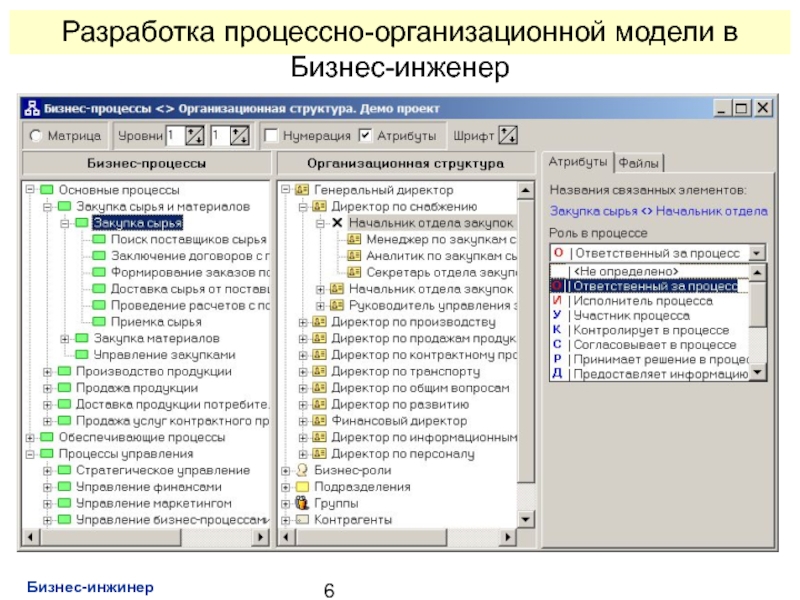800x600 pixels.
Task: Select Заключение договоров tree row
Action: (190, 256)
